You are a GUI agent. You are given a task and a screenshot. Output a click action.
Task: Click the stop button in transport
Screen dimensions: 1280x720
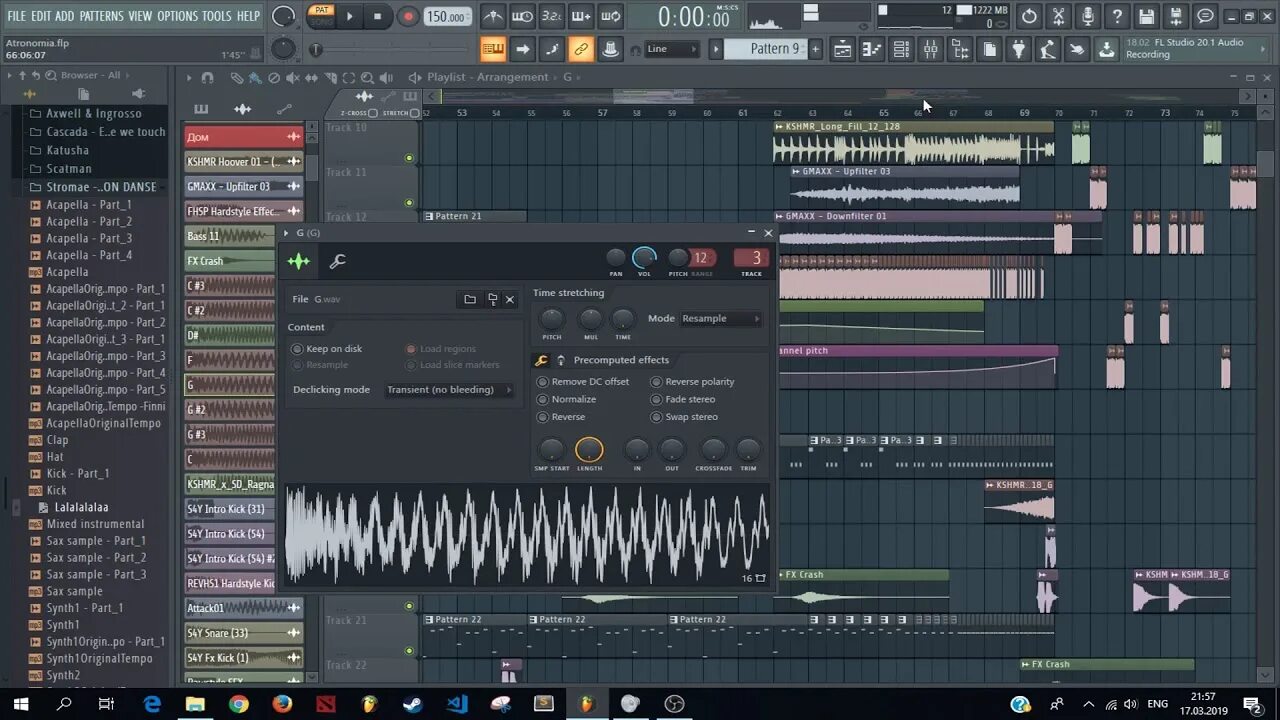tap(377, 16)
